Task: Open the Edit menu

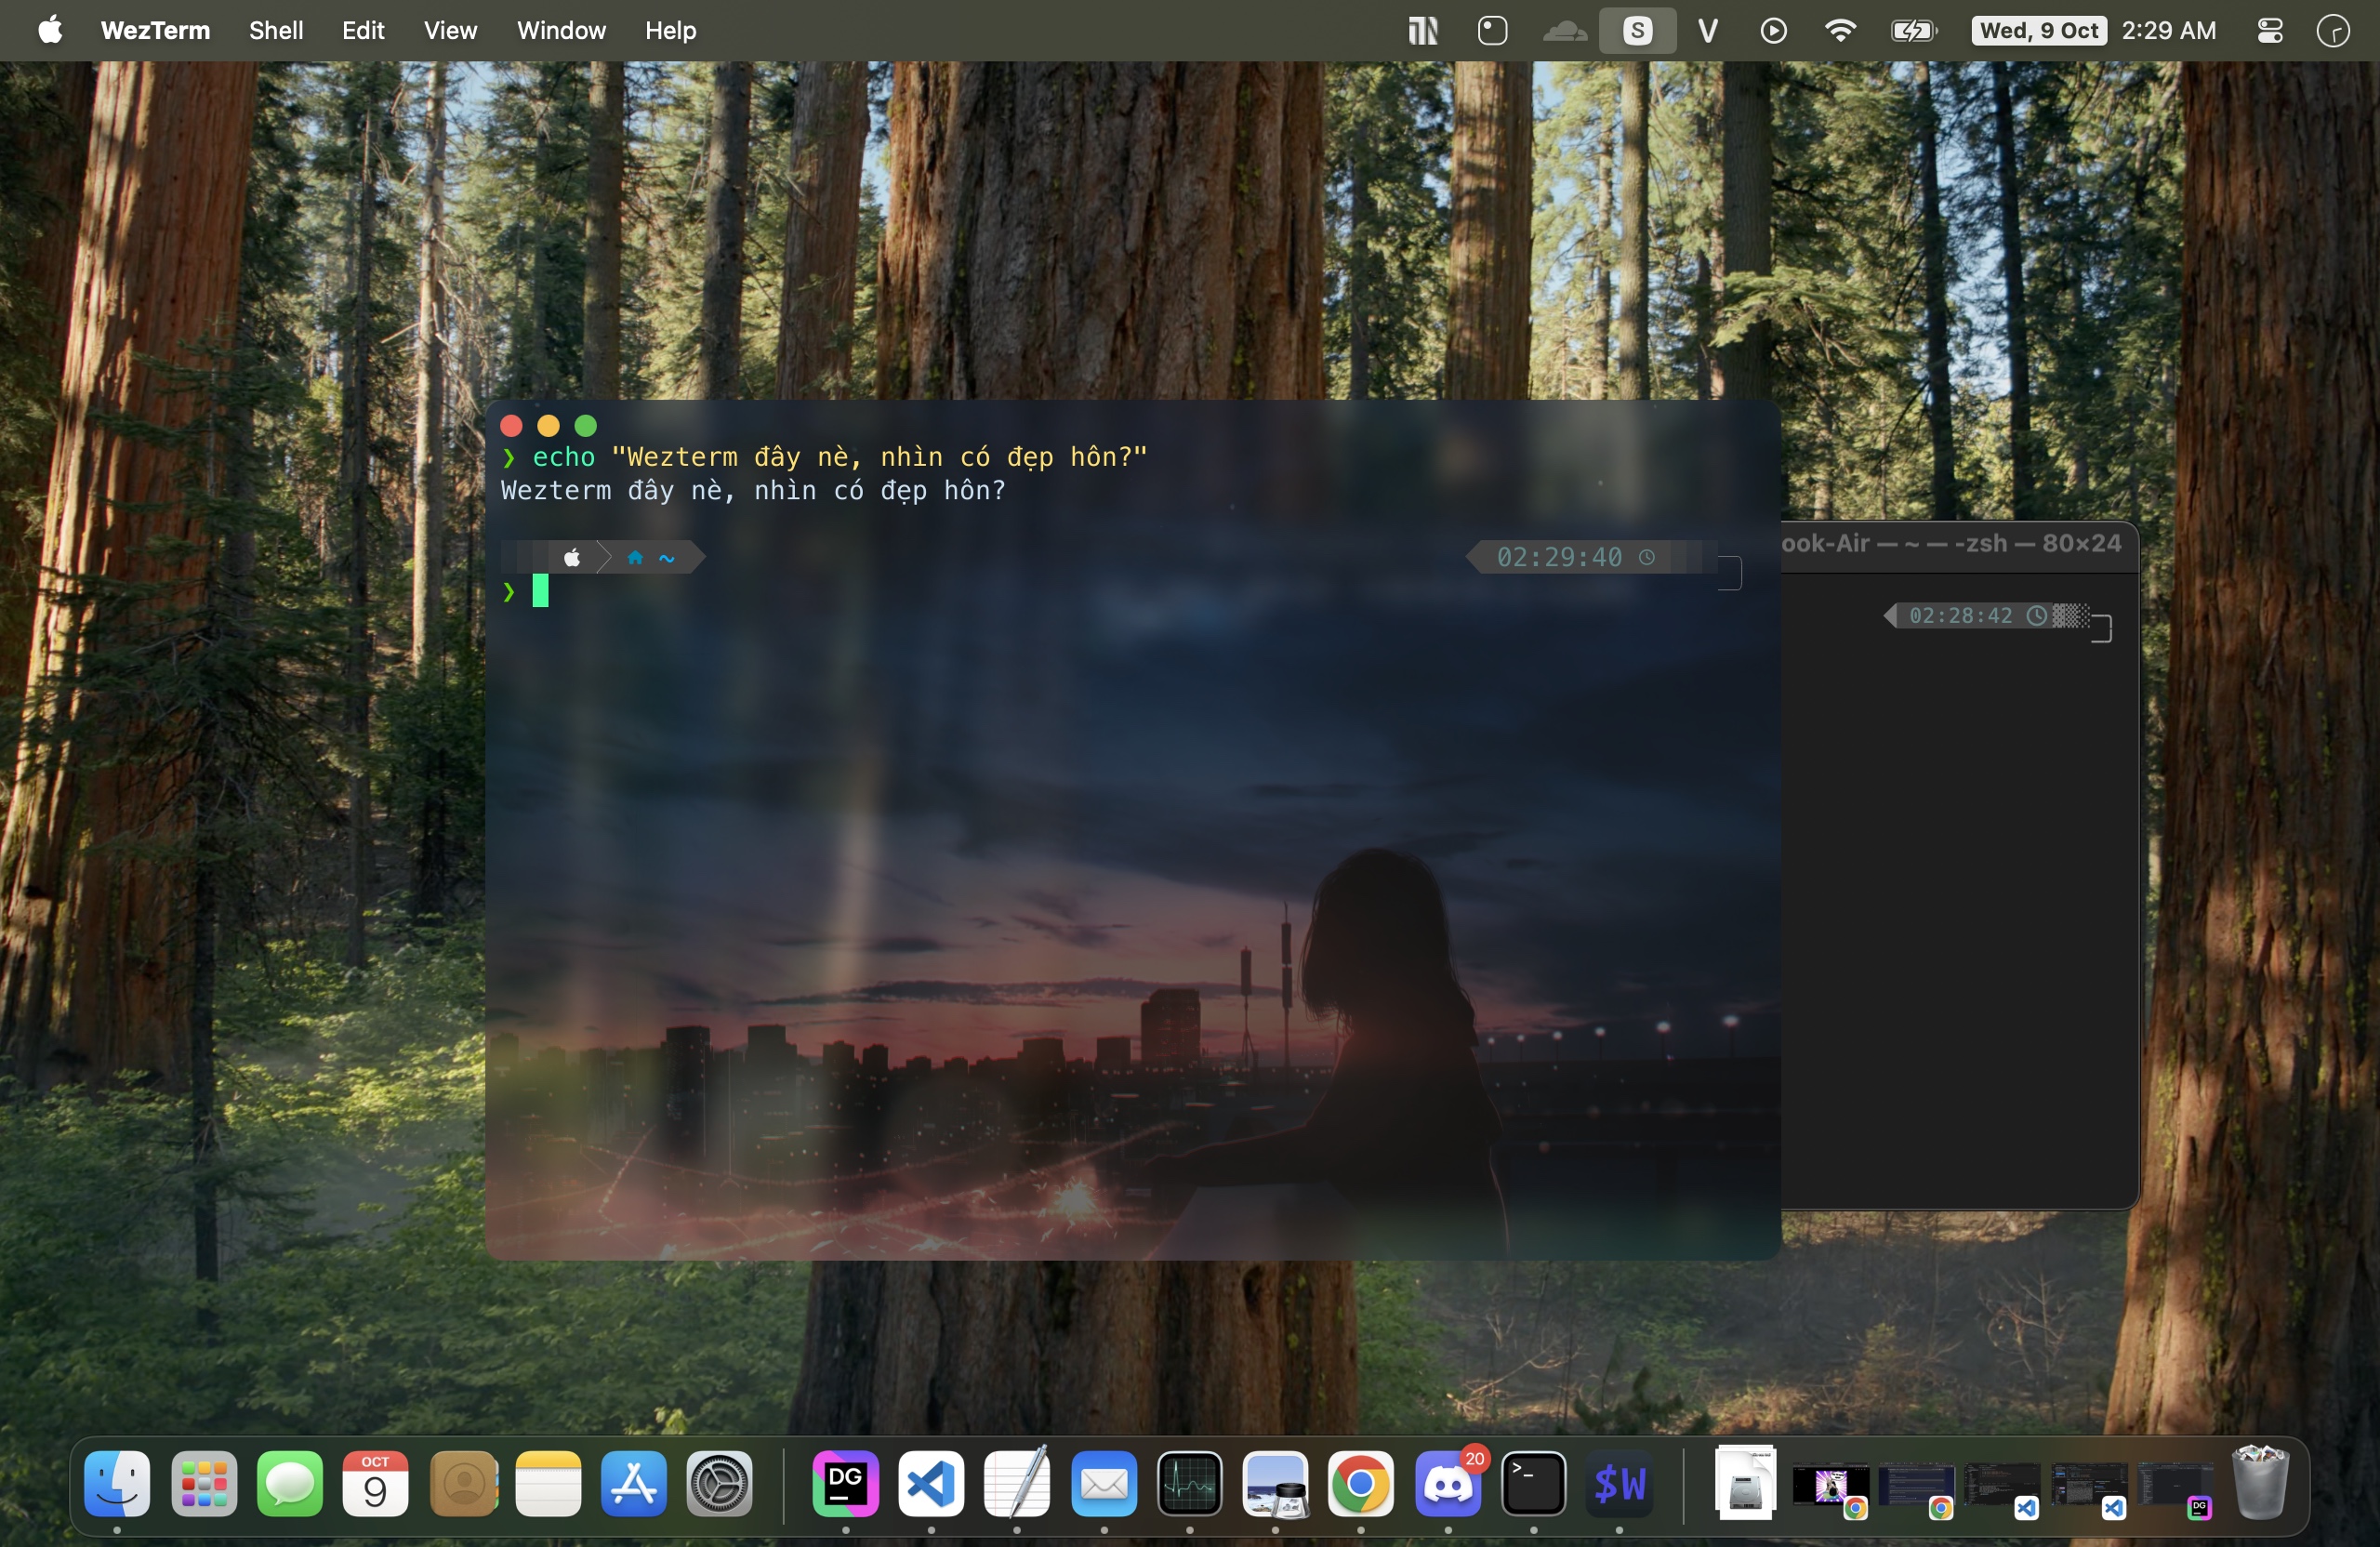Action: (x=363, y=30)
